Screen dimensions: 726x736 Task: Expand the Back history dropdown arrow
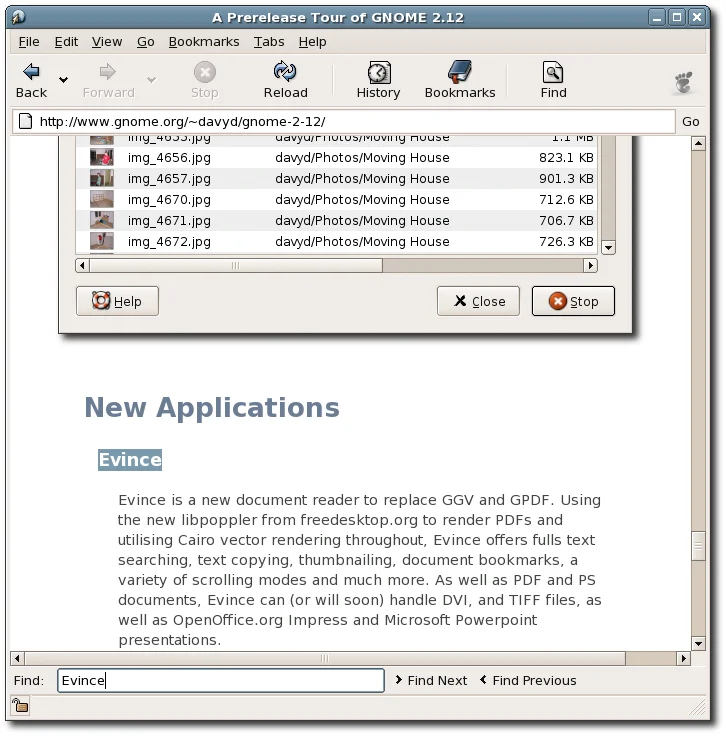click(64, 80)
